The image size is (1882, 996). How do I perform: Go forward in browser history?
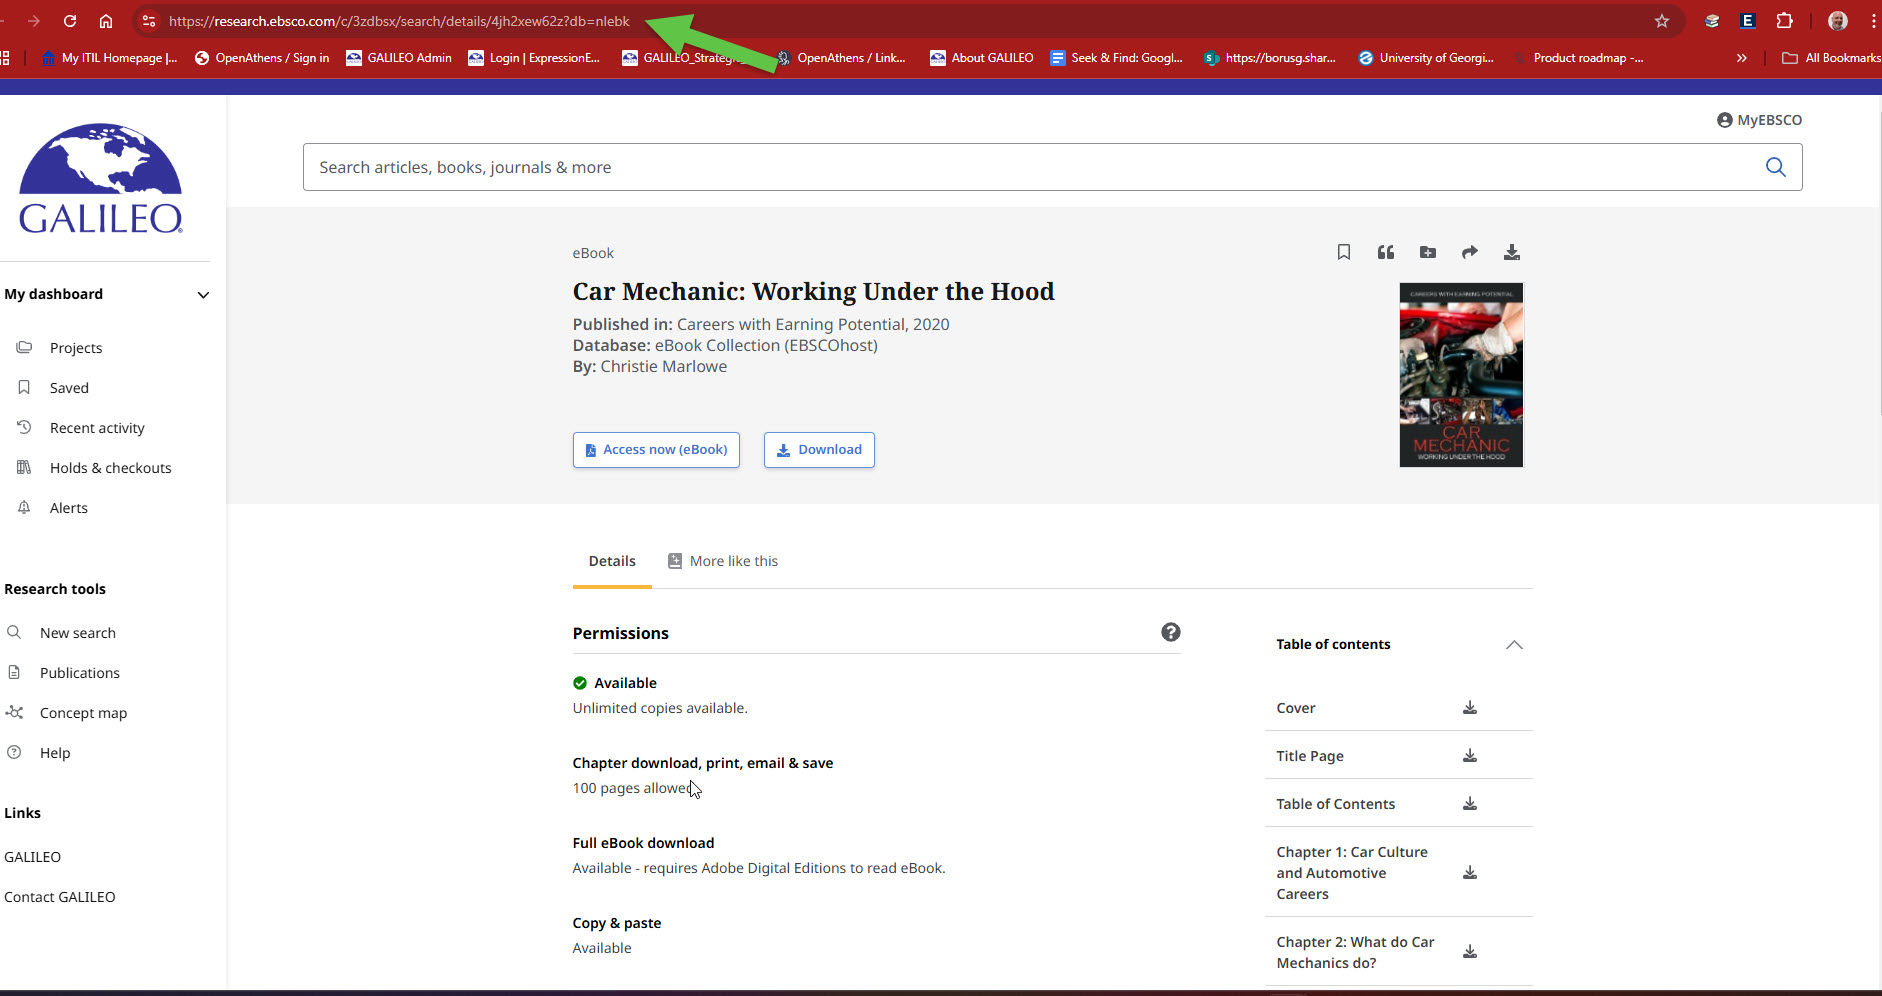pos(33,21)
